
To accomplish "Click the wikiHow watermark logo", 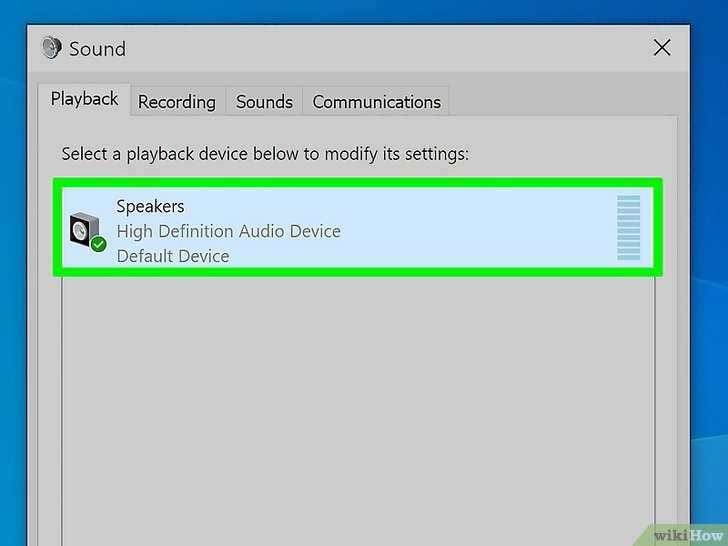I will 688,535.
